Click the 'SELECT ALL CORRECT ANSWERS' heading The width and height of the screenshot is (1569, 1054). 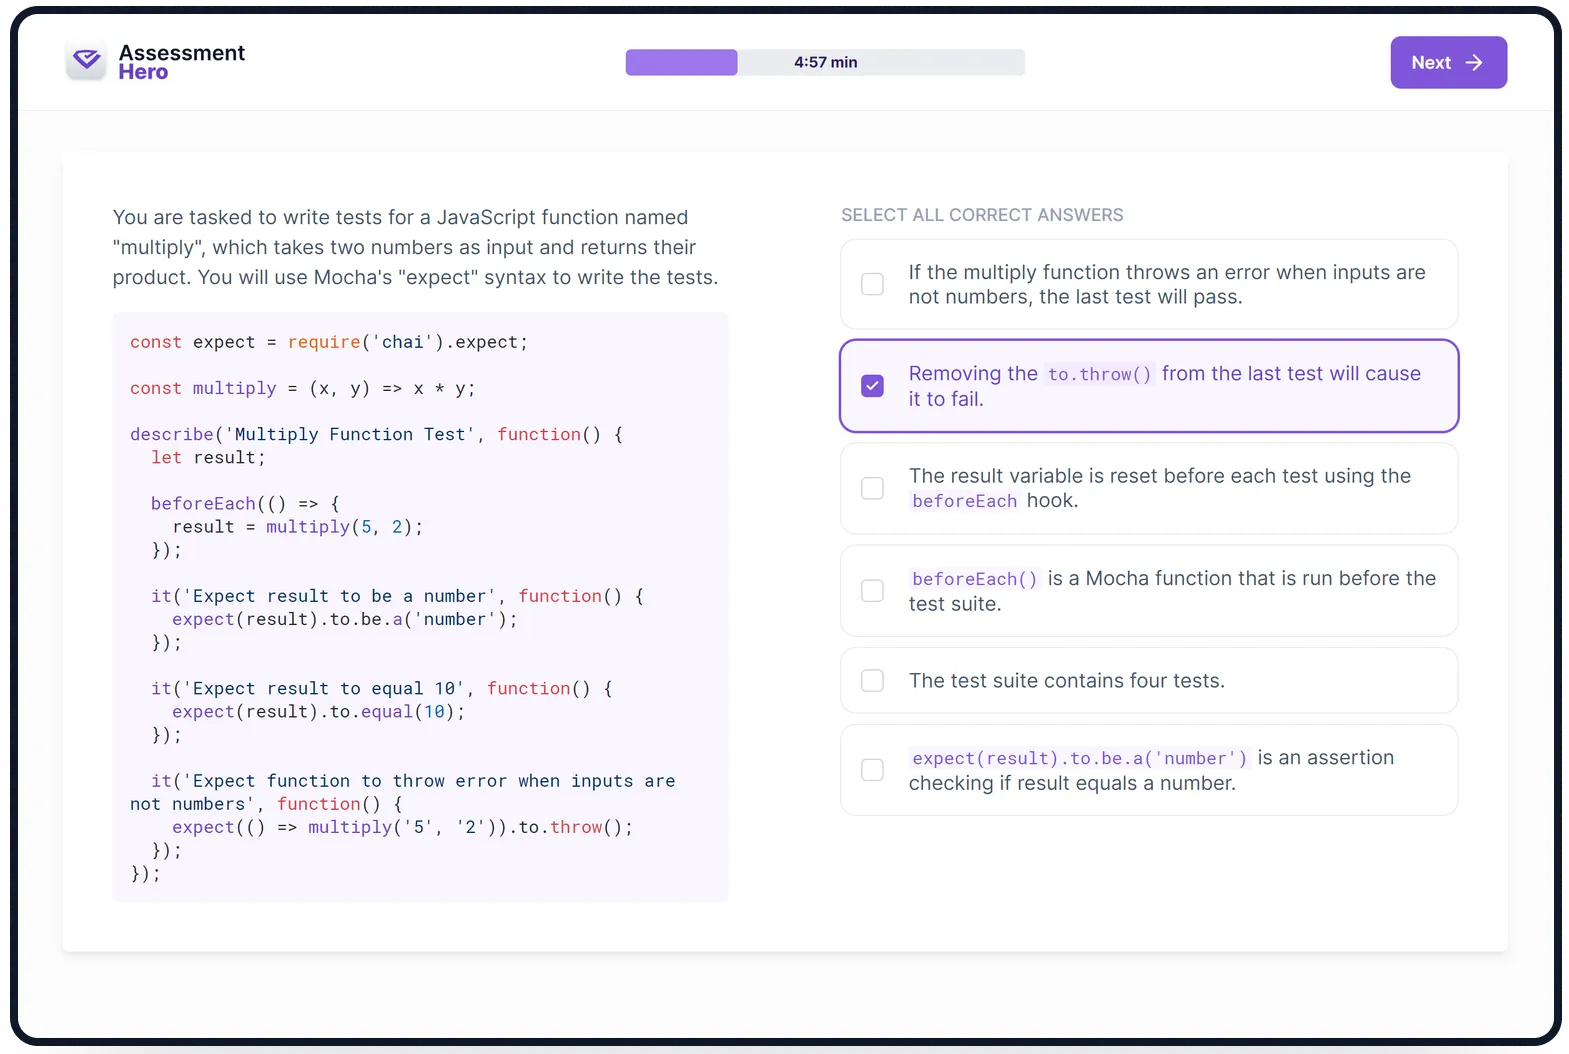click(x=982, y=215)
